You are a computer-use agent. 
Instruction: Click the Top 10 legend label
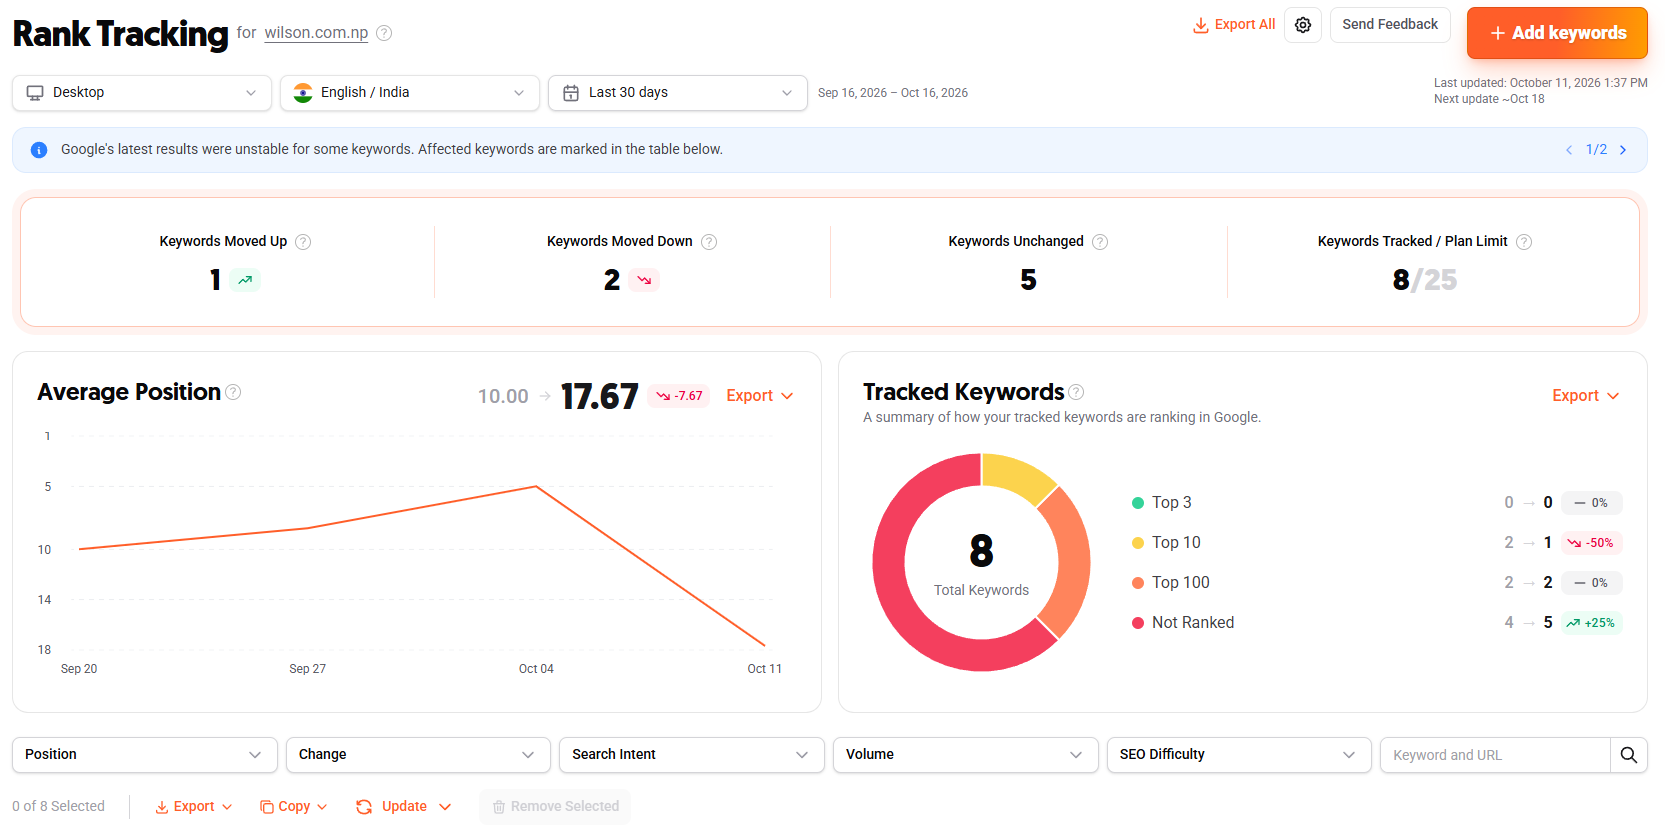1176,543
